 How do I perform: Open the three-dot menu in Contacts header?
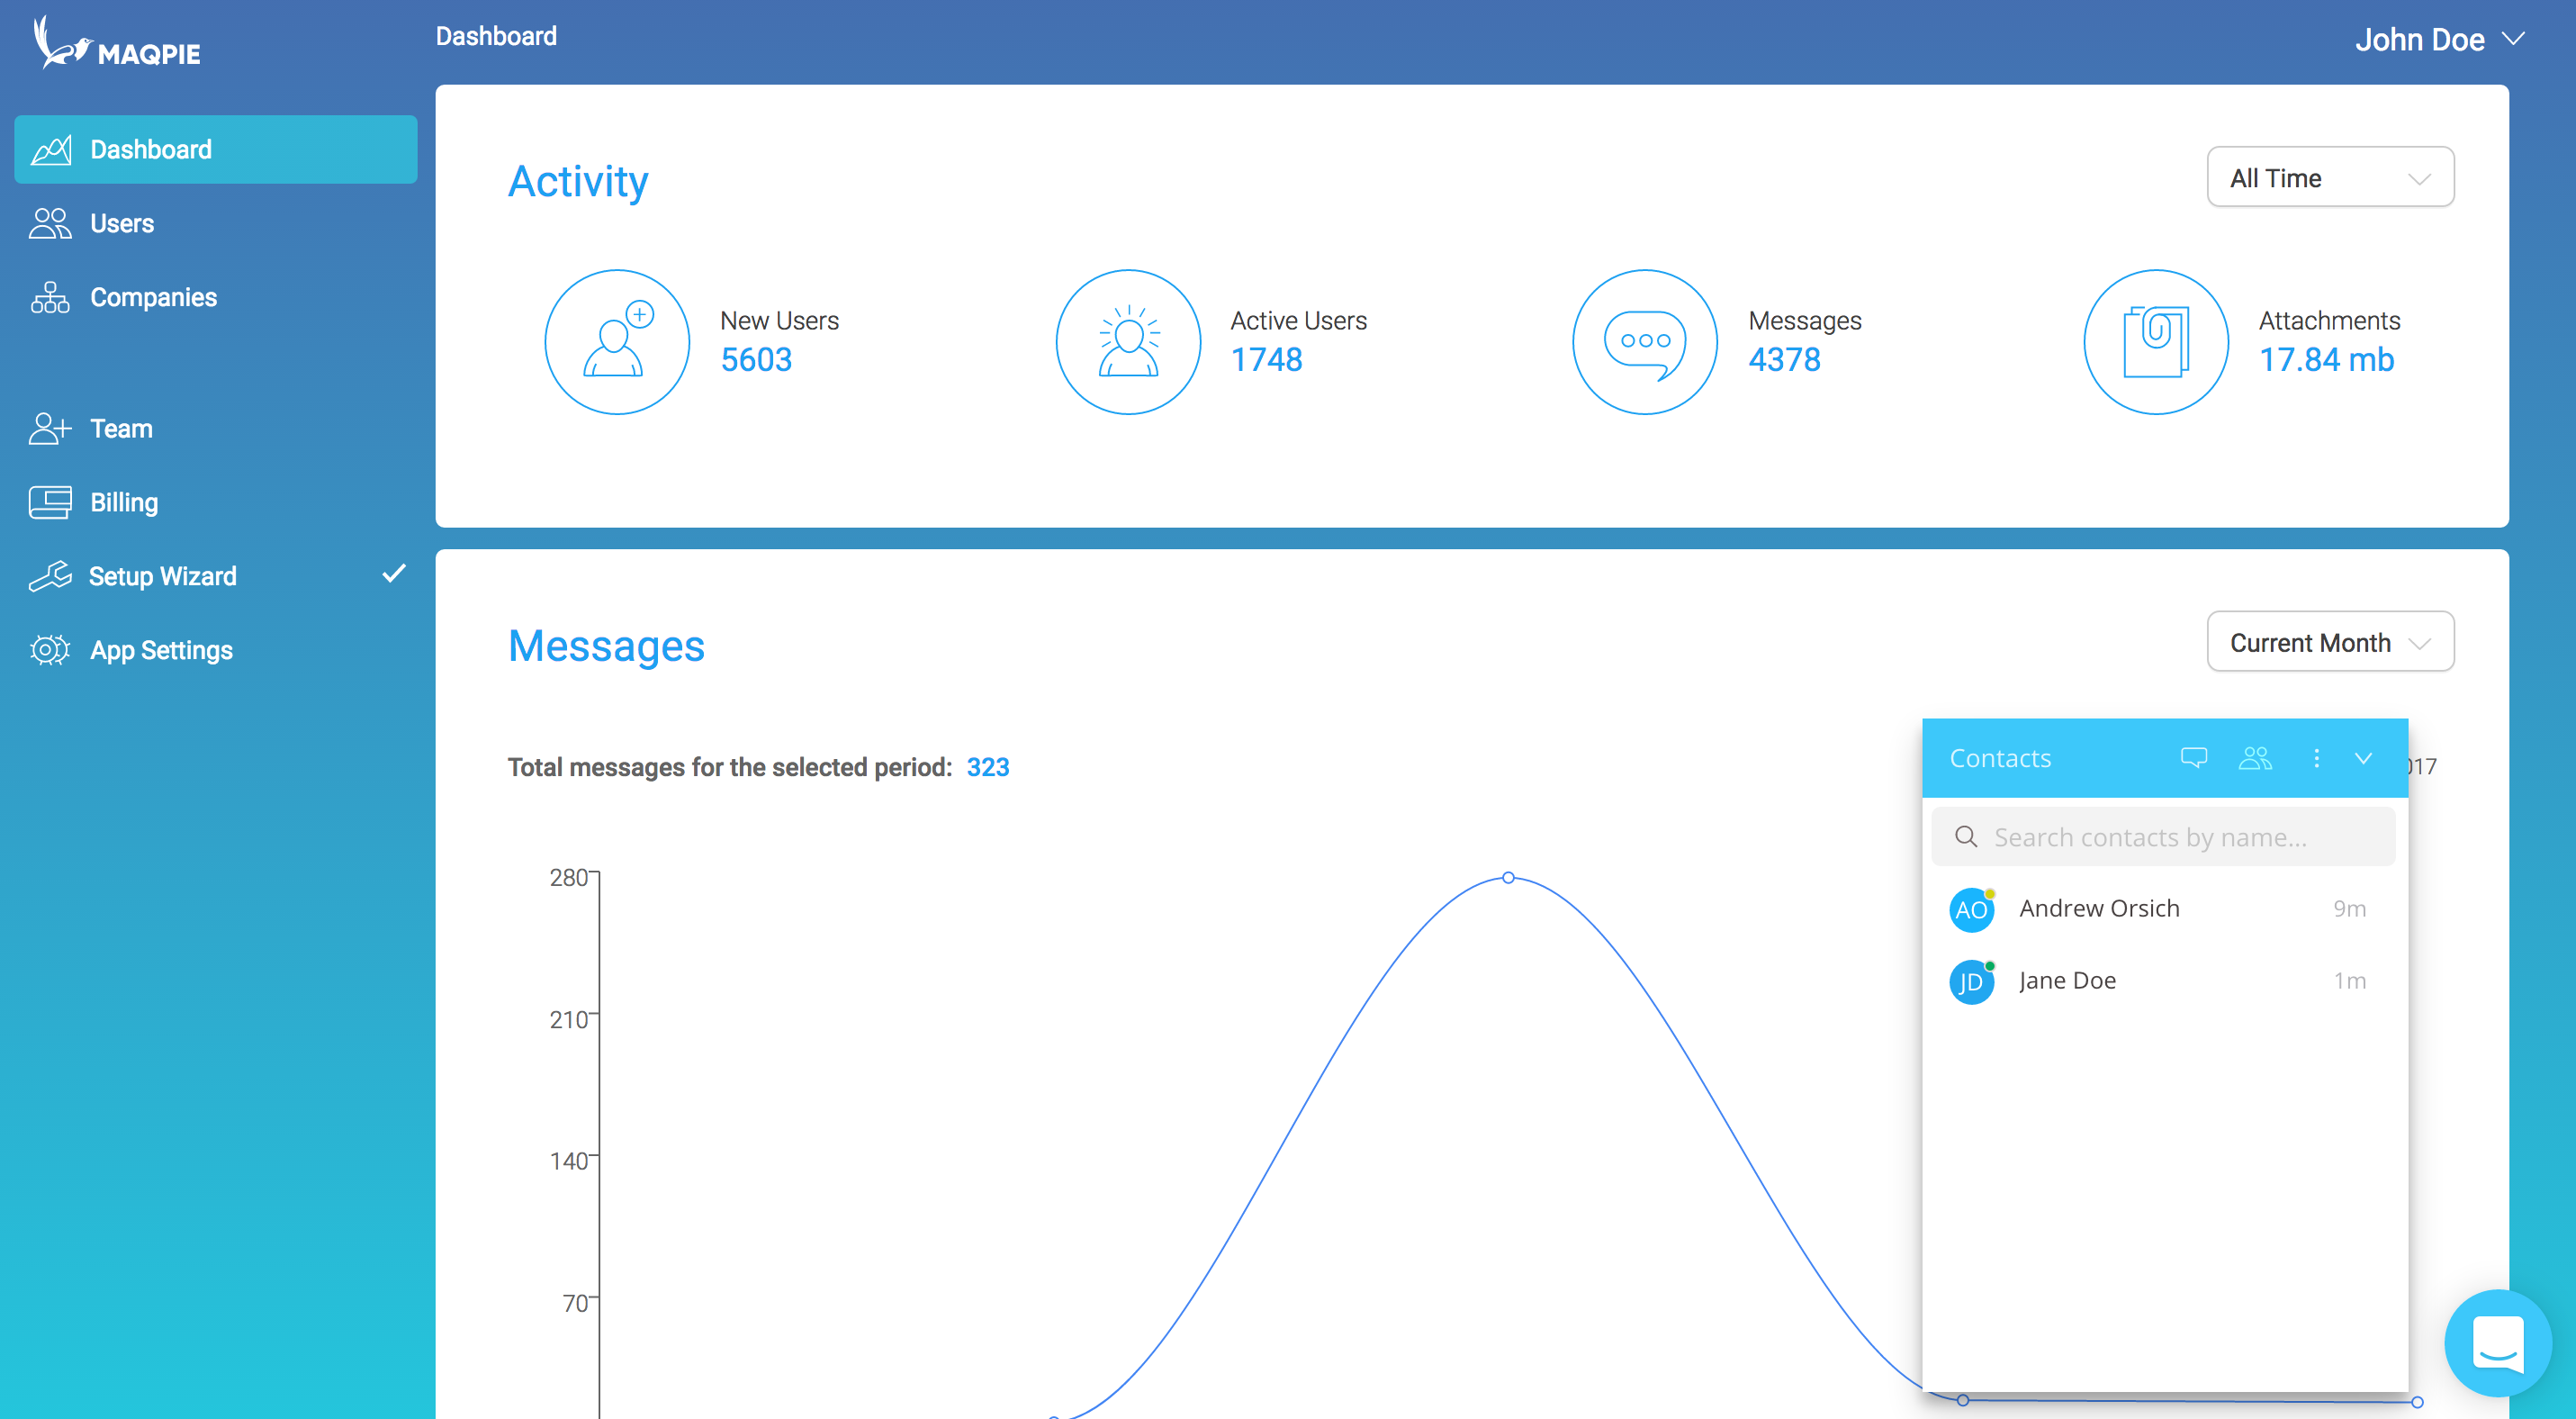(x=2316, y=758)
